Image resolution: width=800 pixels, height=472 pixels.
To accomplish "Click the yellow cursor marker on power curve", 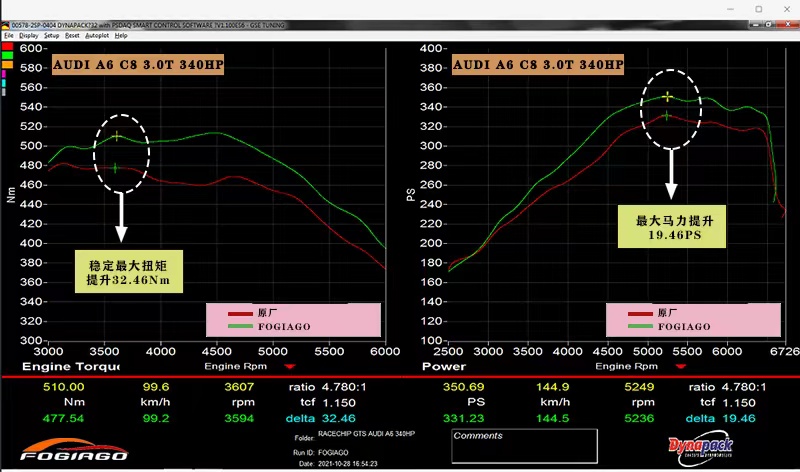I will (x=667, y=96).
